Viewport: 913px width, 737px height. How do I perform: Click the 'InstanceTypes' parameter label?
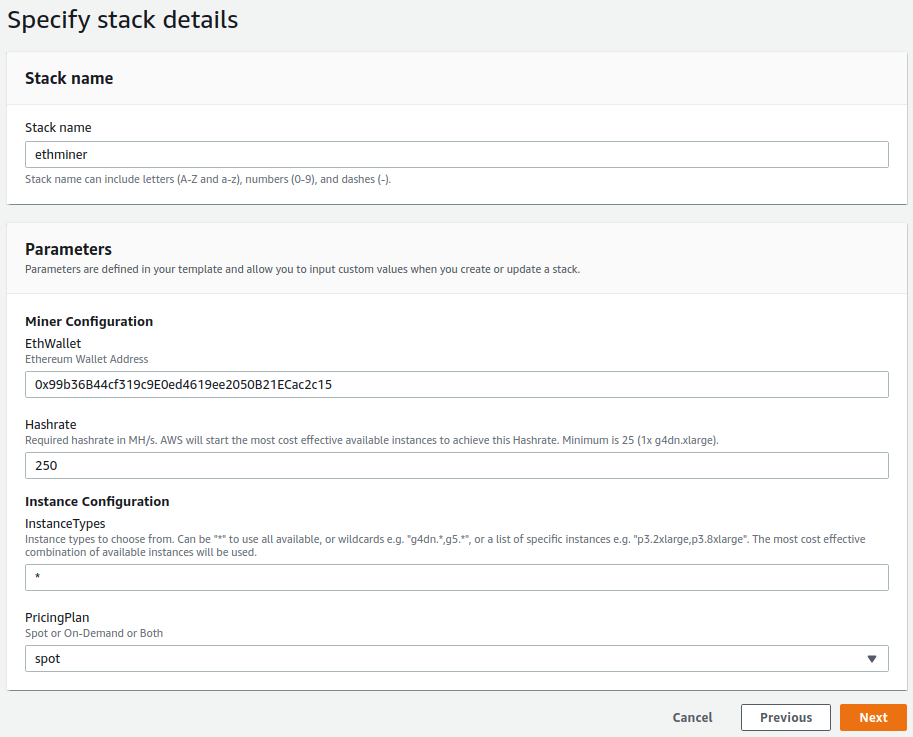click(x=65, y=523)
